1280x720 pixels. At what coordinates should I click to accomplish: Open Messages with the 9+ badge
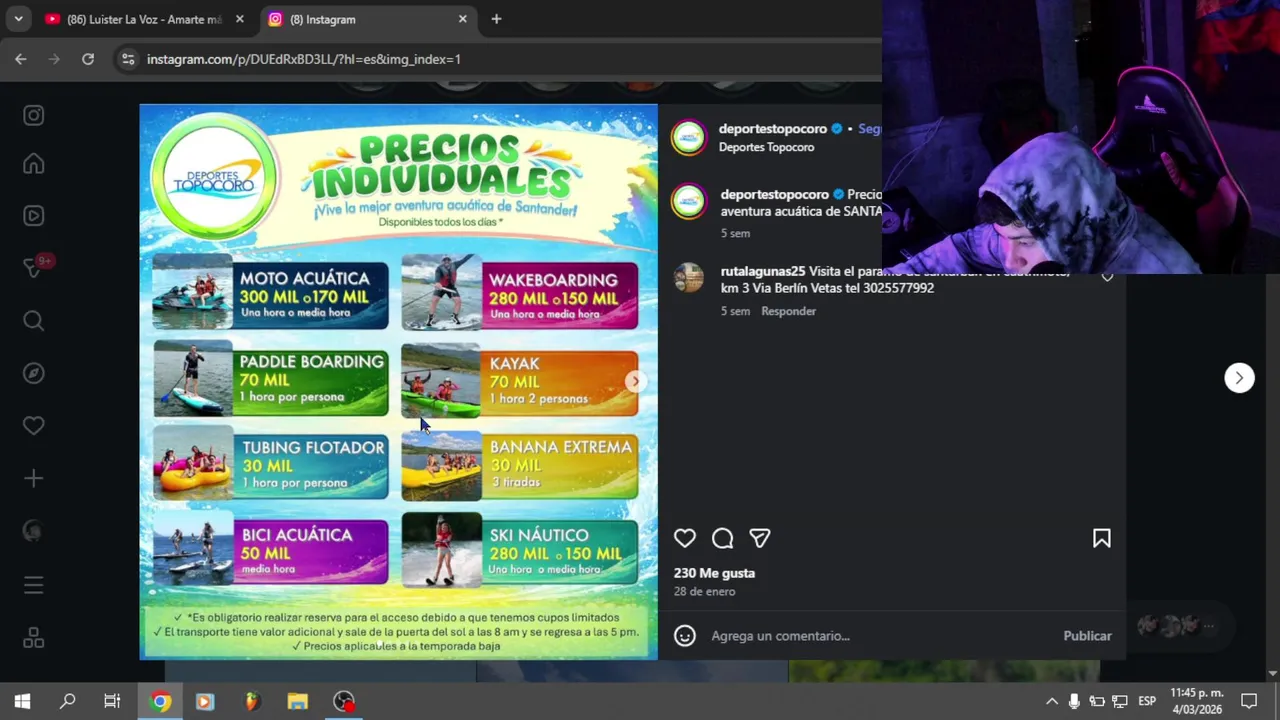33,267
